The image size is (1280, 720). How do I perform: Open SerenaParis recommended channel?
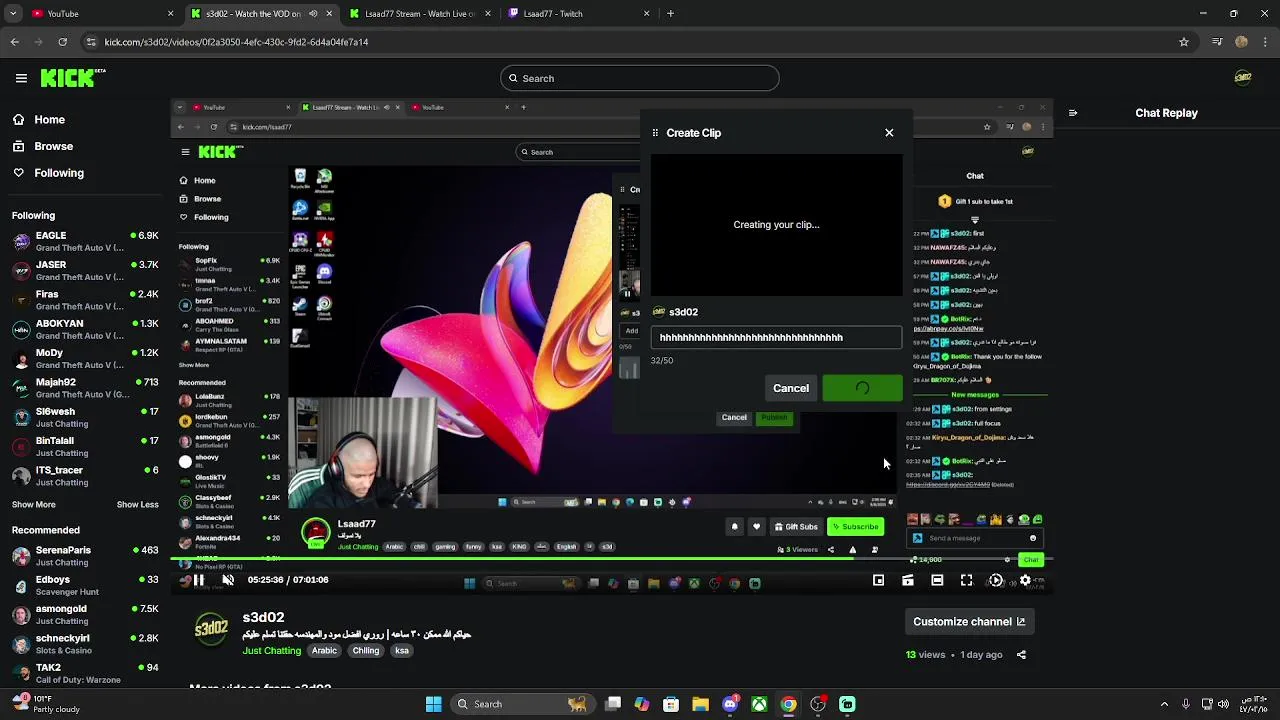click(x=85, y=556)
